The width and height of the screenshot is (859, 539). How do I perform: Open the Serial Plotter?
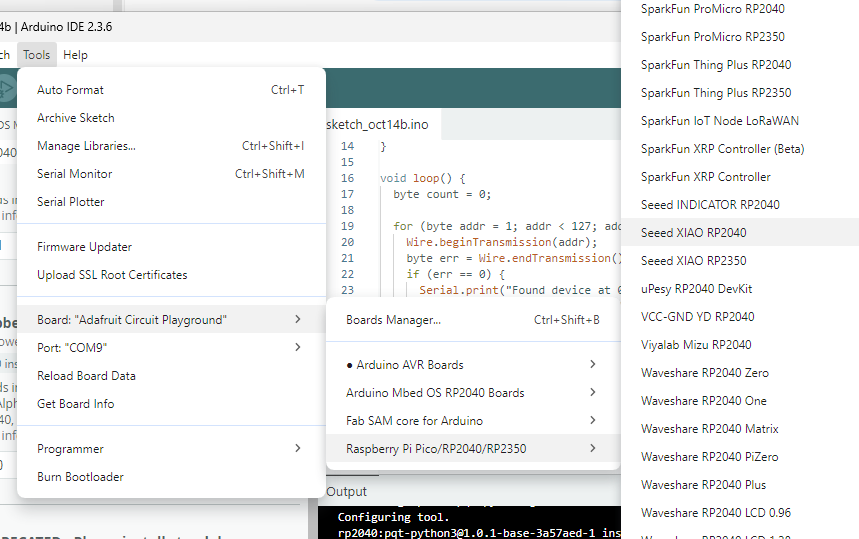70,202
